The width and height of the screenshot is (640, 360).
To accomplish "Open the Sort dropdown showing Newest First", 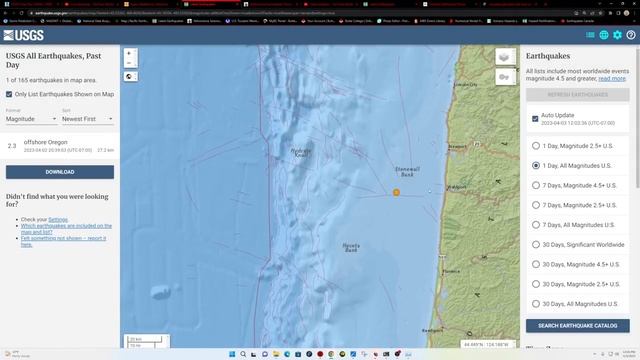I will [x=87, y=119].
